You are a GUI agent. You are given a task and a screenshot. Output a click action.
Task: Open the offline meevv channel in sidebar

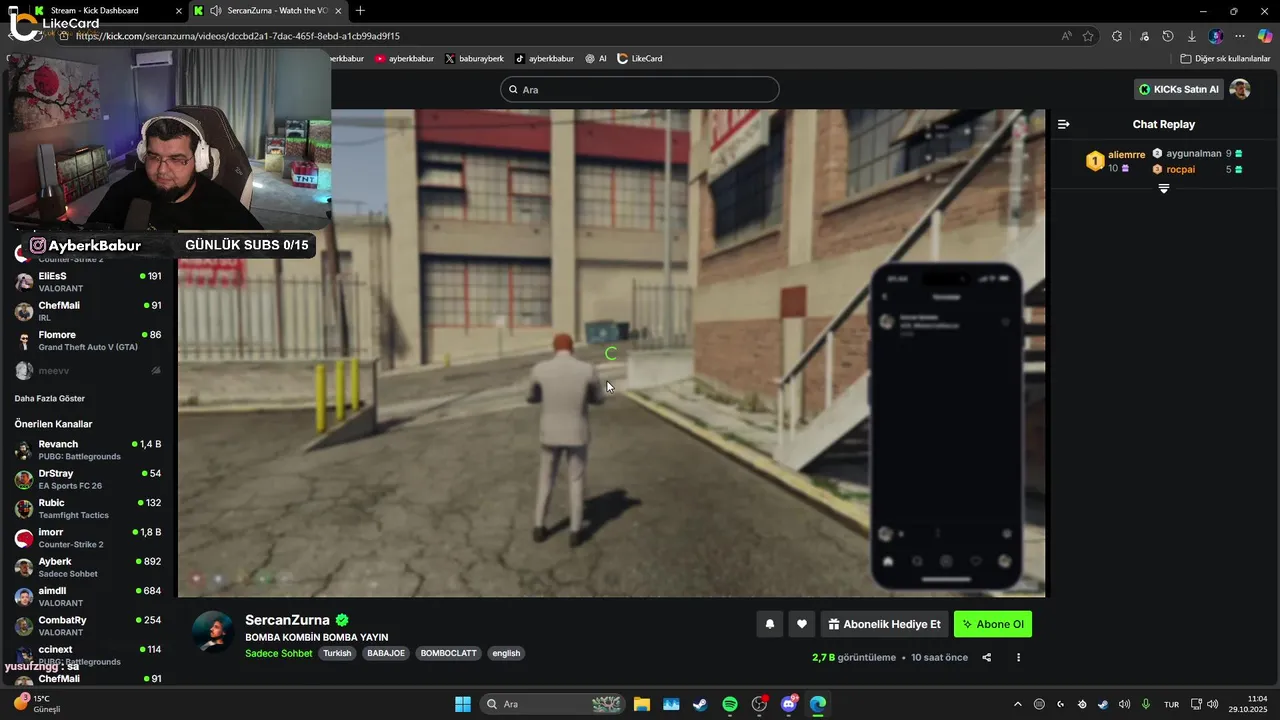tap(88, 370)
